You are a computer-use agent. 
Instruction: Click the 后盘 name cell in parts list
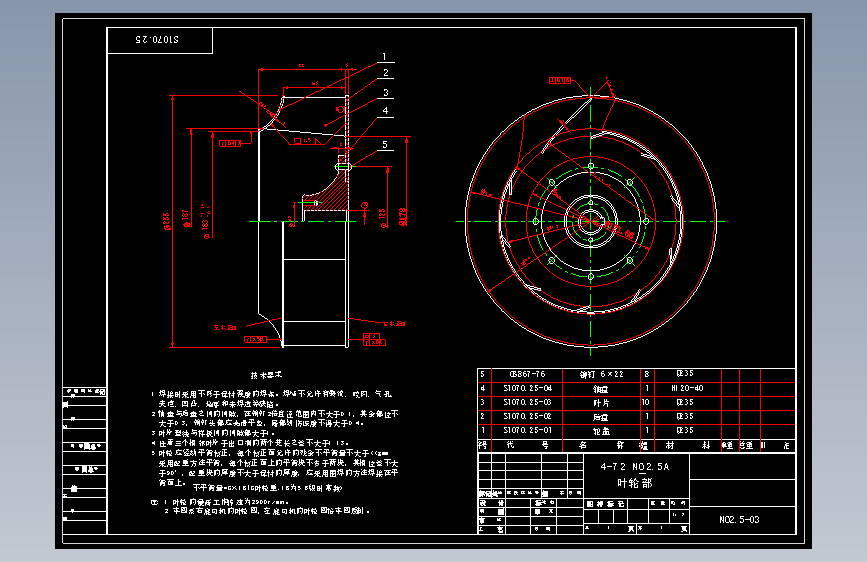[x=601, y=417]
